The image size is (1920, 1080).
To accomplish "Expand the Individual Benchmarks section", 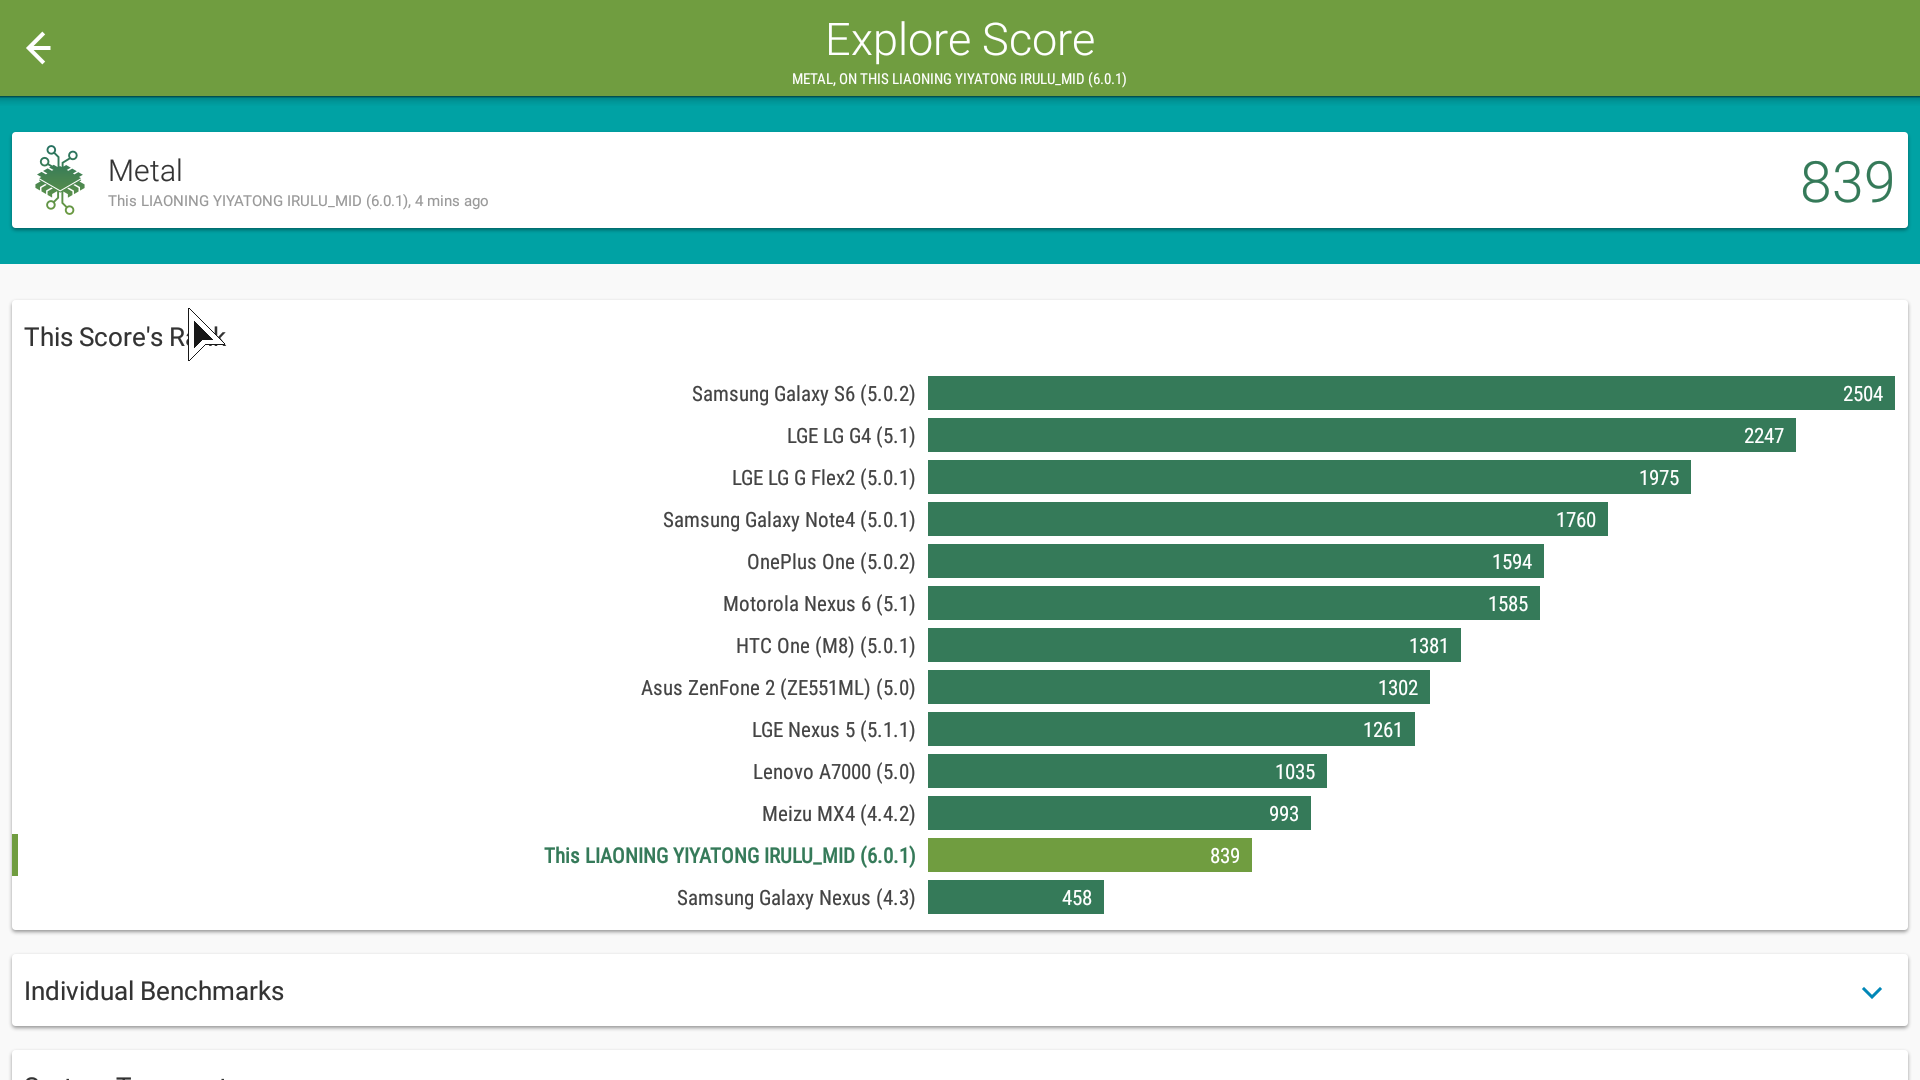I will click(x=1872, y=992).
